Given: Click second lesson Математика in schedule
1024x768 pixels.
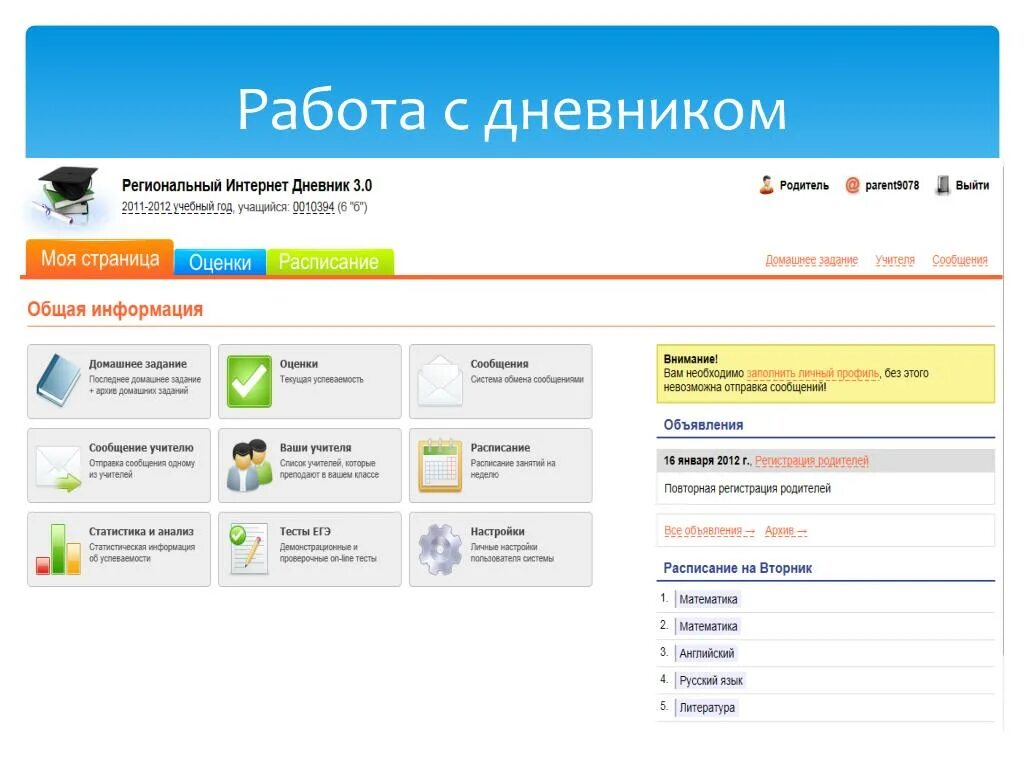Looking at the screenshot, I should 708,626.
